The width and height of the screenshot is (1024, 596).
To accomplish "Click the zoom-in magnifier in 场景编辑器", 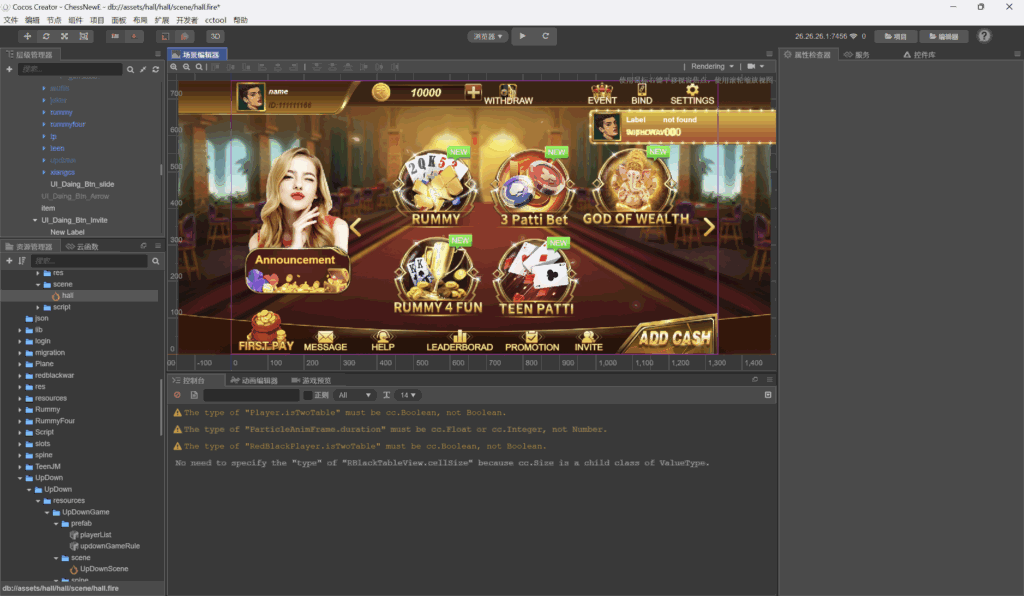I will point(173,66).
